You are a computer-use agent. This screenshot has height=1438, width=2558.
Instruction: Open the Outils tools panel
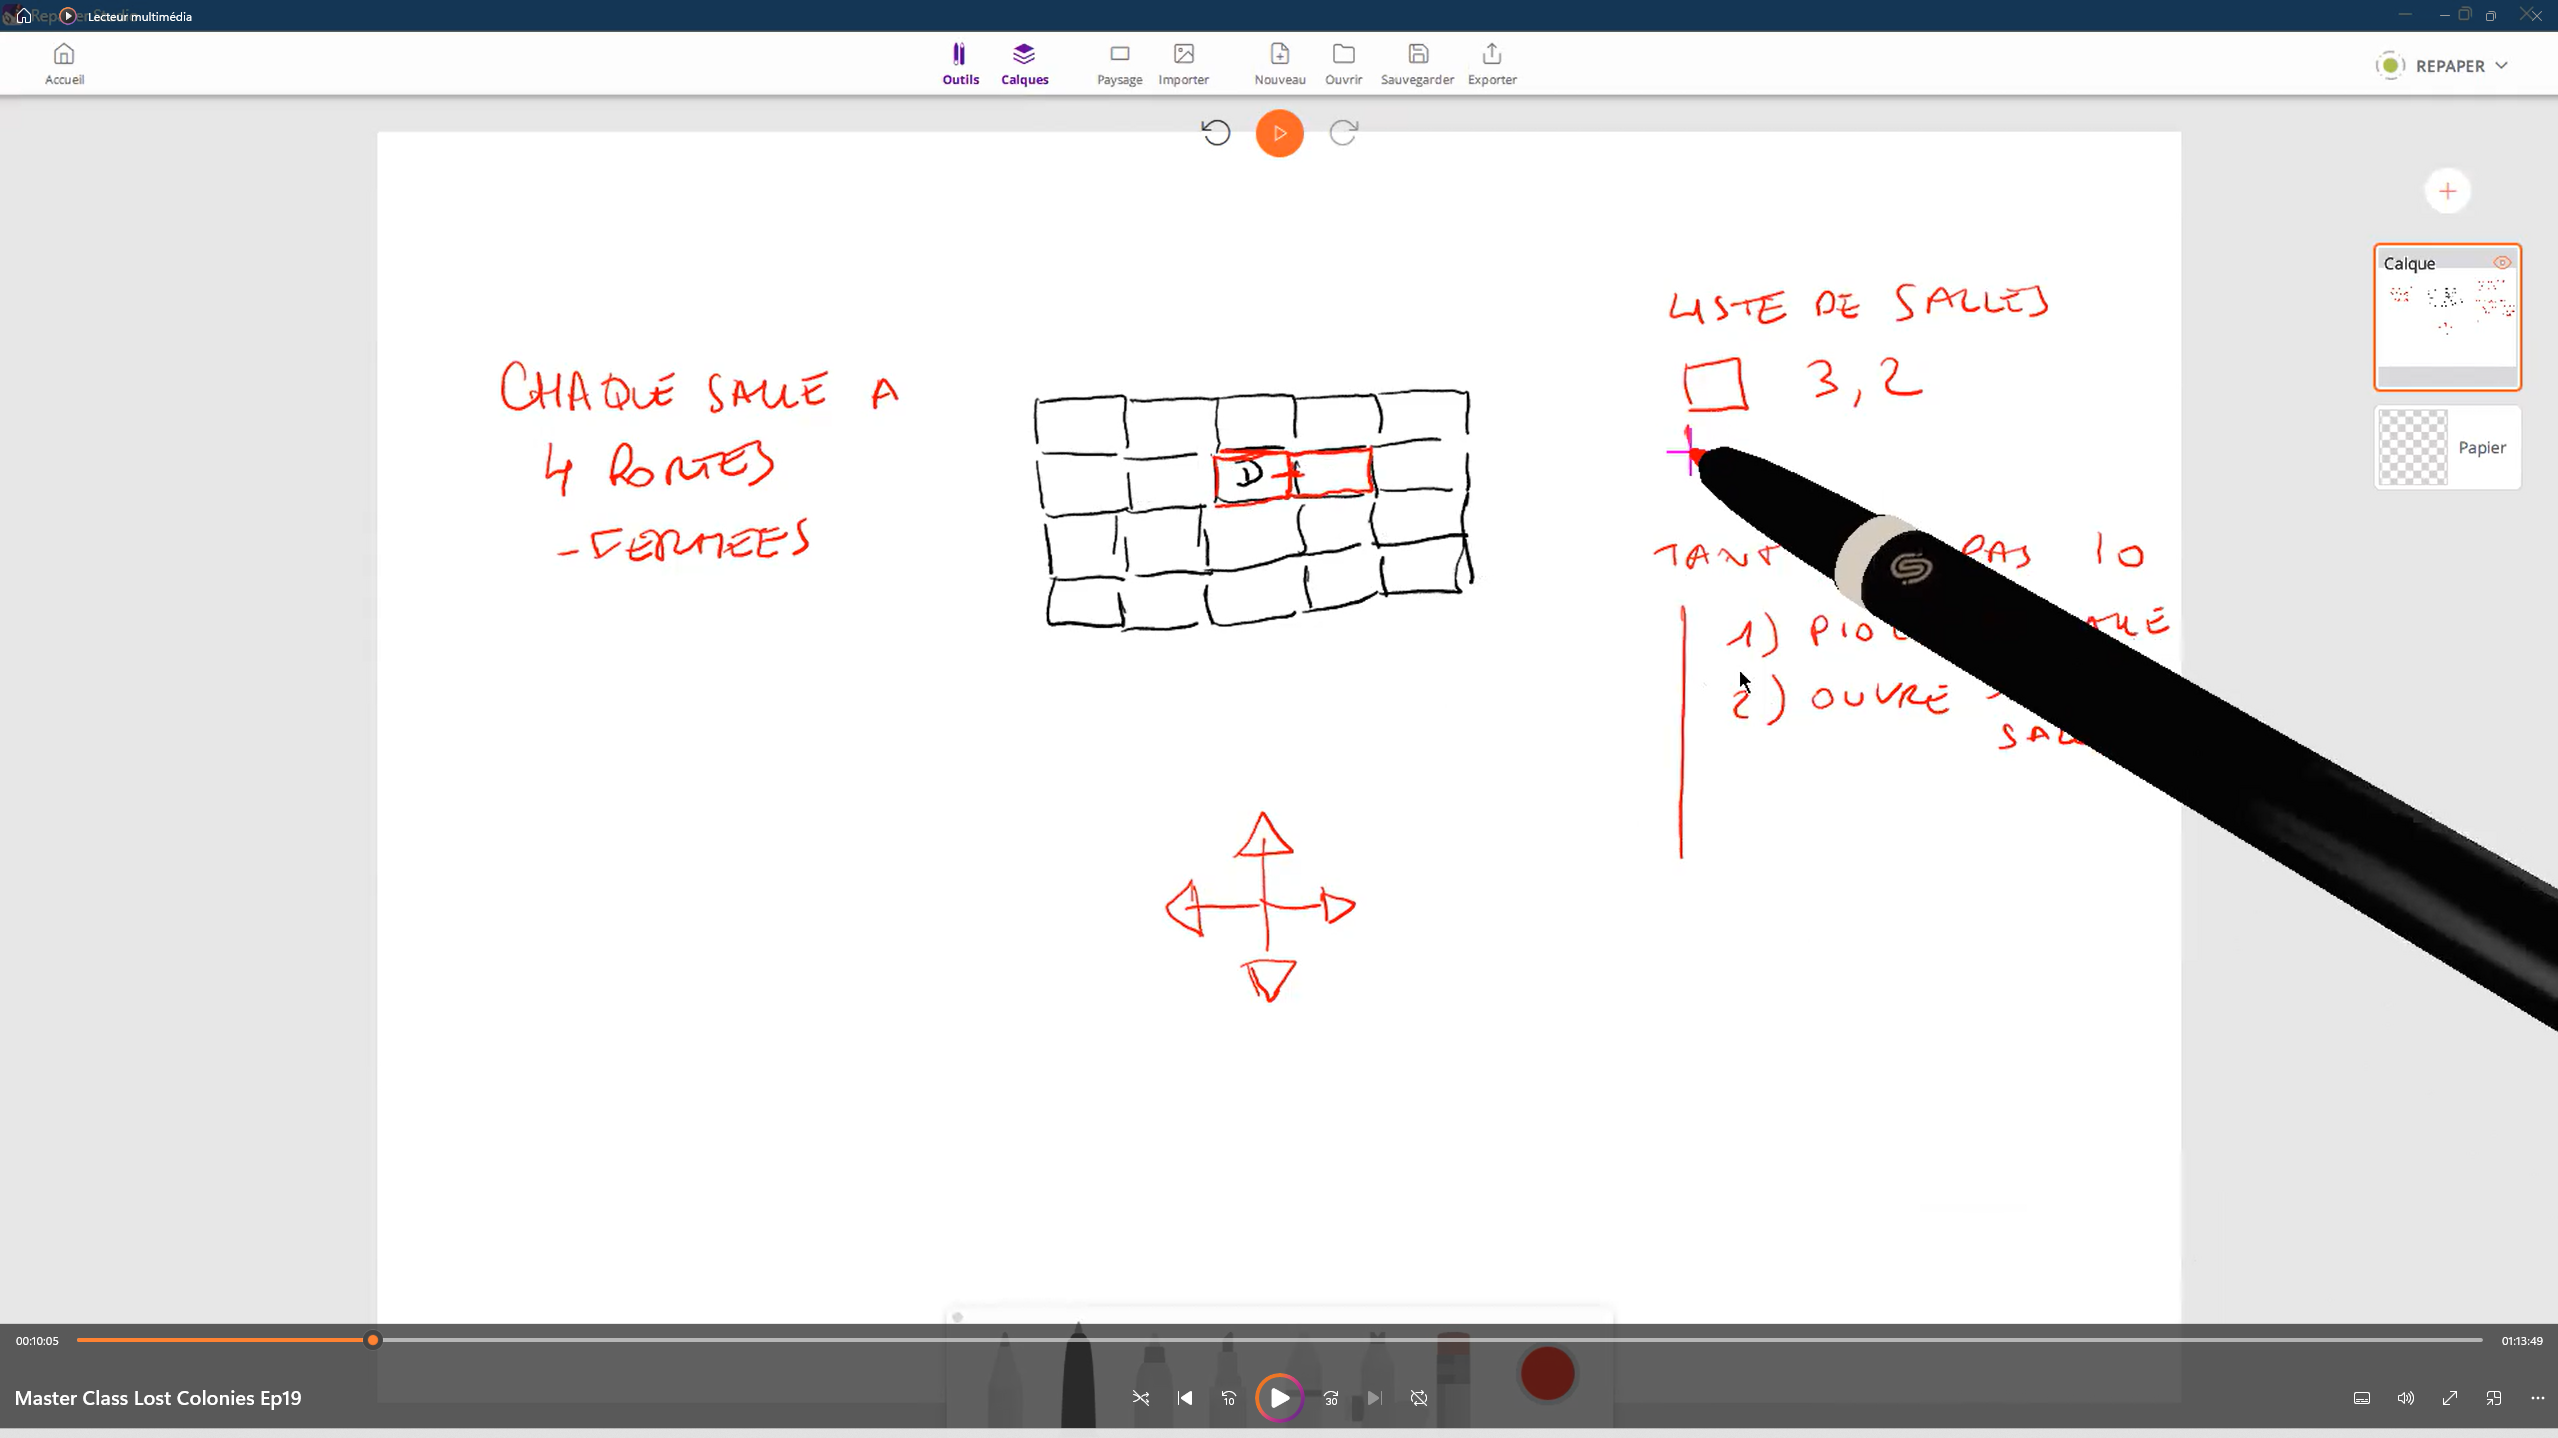point(960,63)
